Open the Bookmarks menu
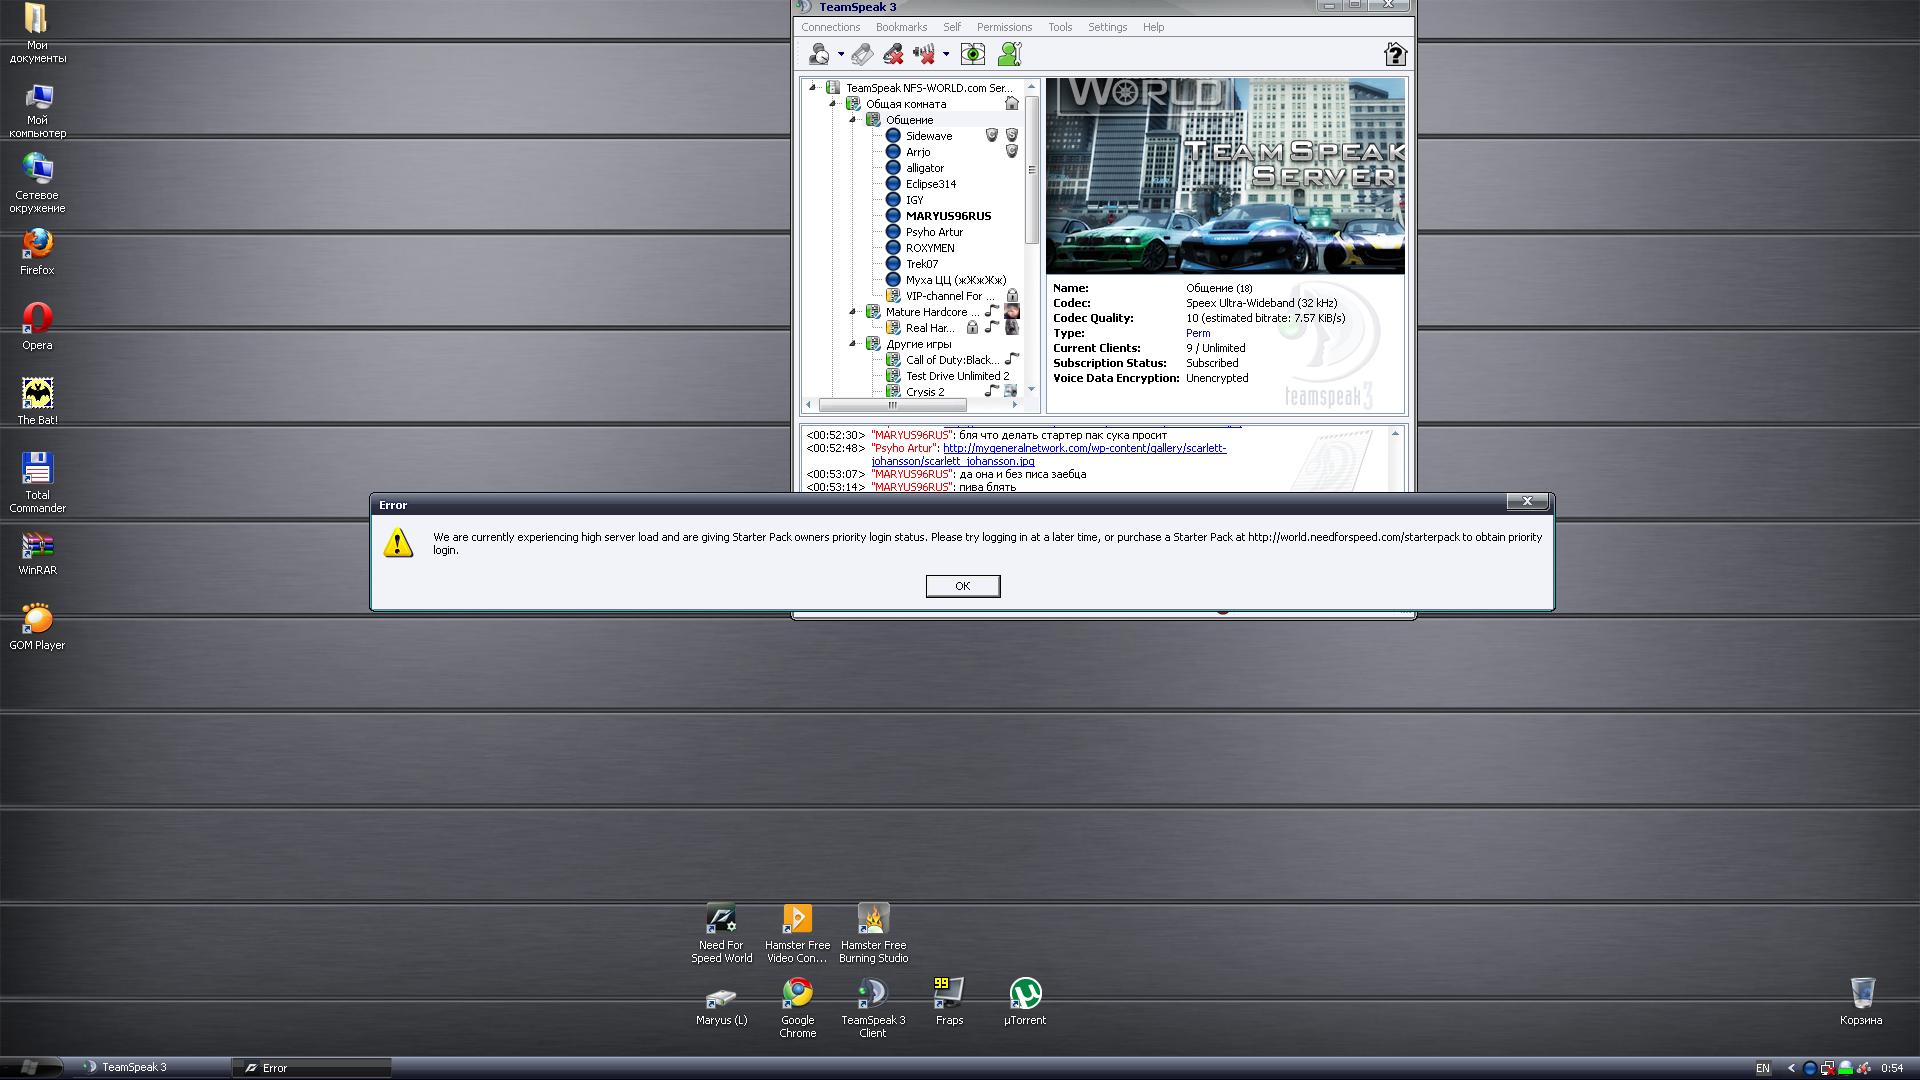 click(901, 27)
